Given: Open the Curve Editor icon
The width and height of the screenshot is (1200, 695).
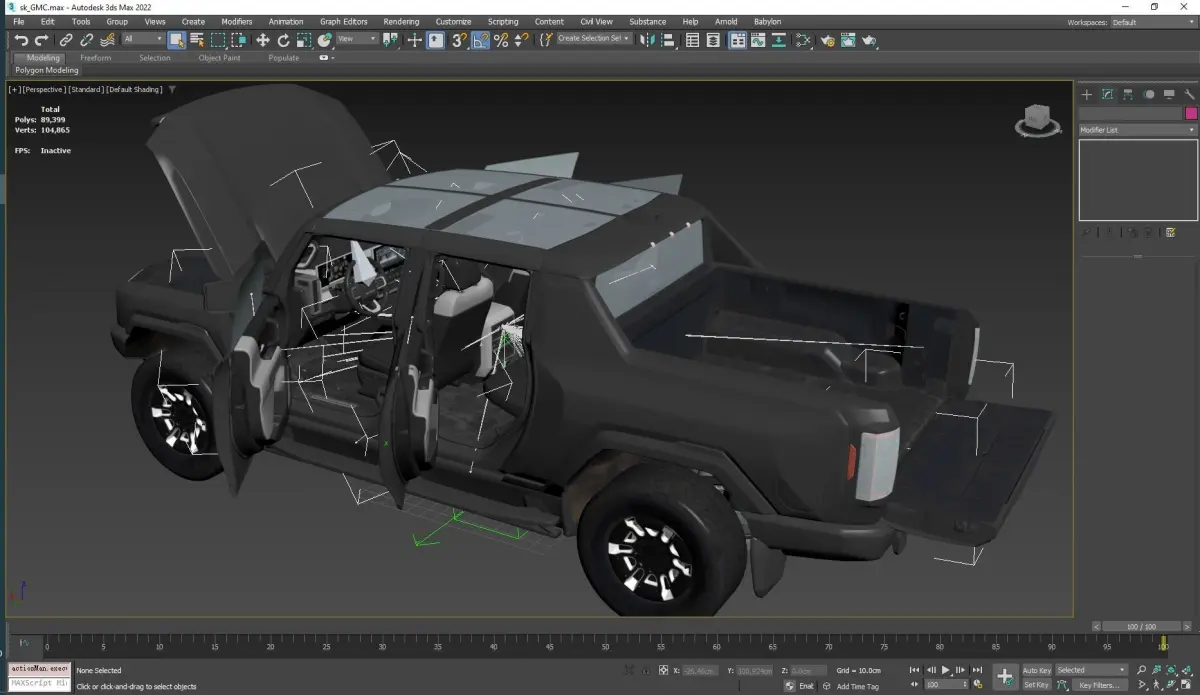Looking at the screenshot, I should coord(758,40).
